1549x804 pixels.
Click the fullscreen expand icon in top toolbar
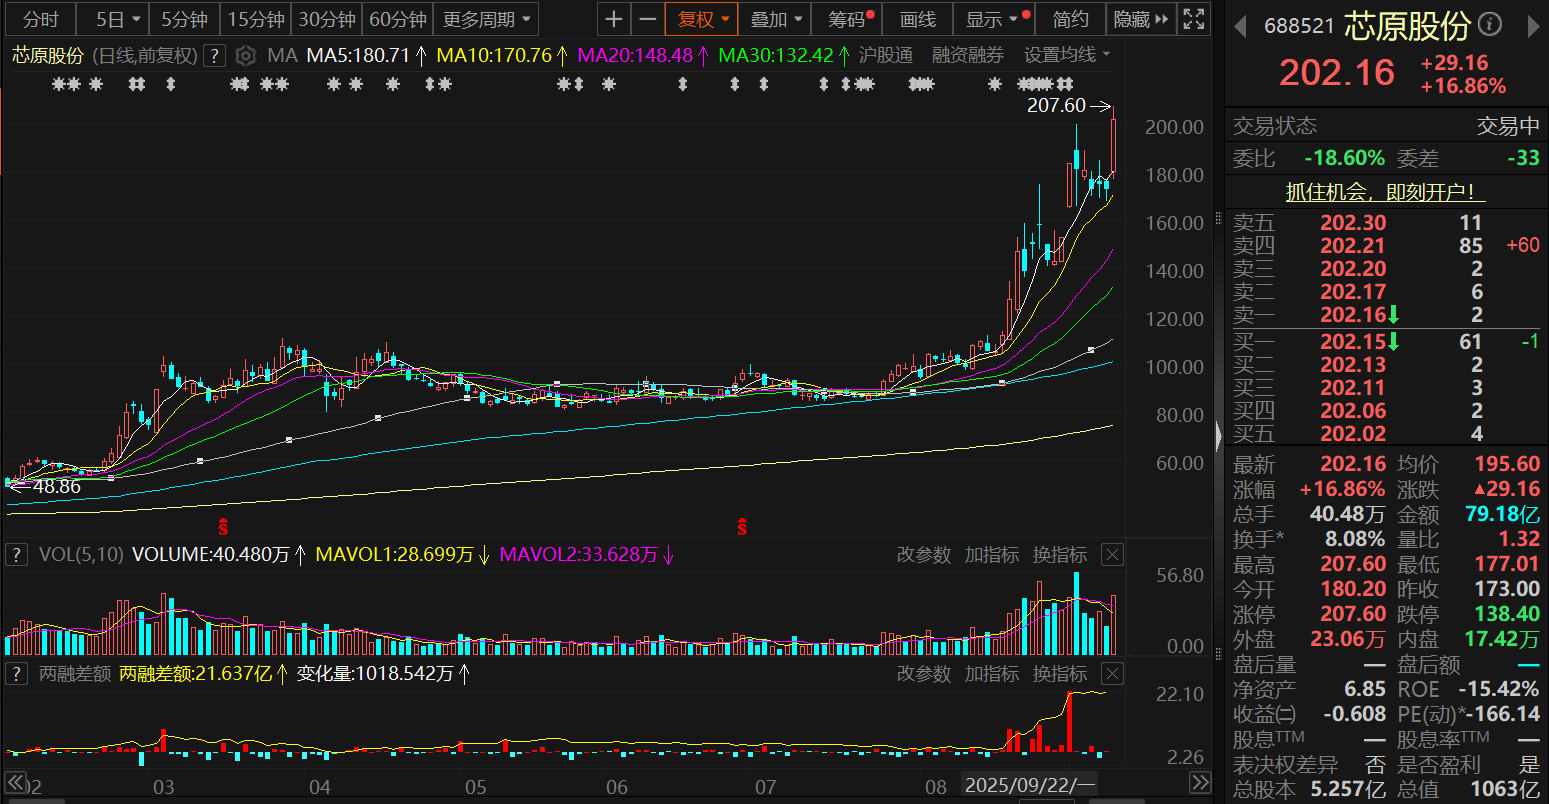(x=1193, y=19)
